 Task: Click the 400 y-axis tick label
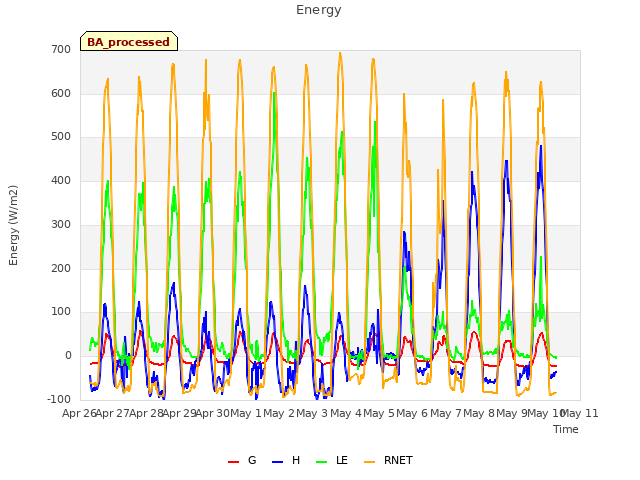(x=61, y=180)
